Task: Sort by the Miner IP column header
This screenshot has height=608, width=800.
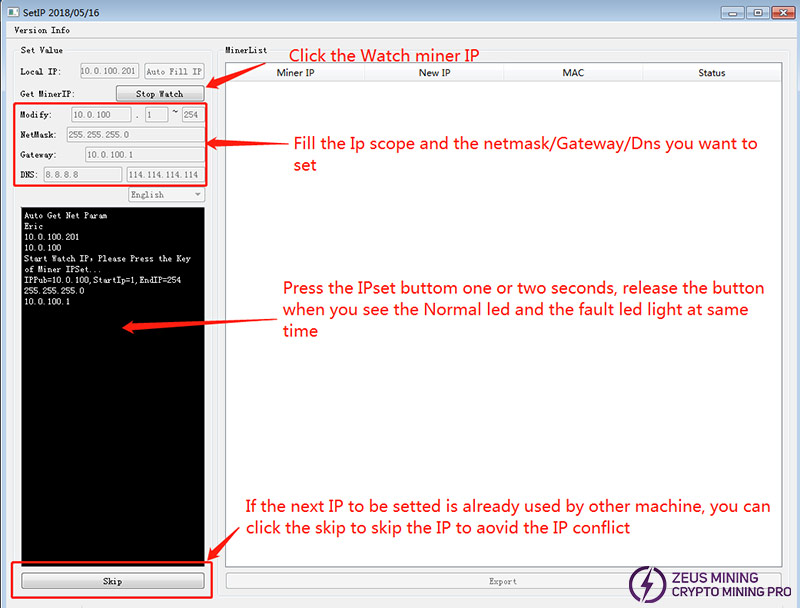Action: click(295, 73)
